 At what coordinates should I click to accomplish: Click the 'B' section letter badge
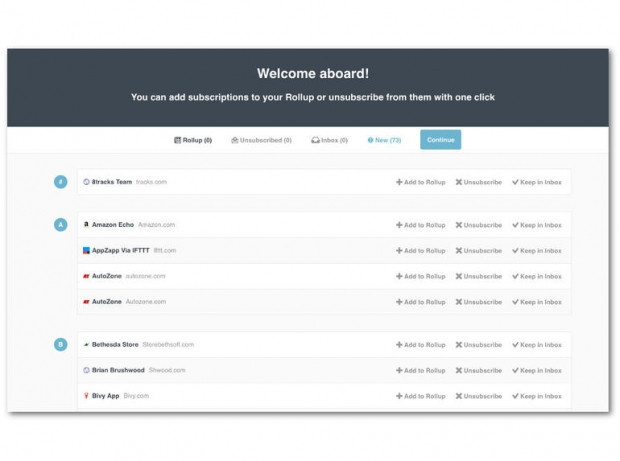pyautogui.click(x=60, y=344)
